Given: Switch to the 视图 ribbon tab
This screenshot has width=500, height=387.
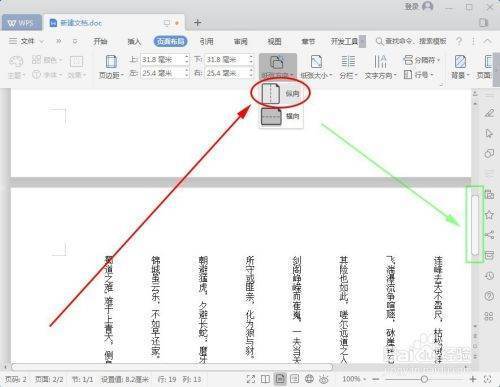Looking at the screenshot, I should pos(274,41).
